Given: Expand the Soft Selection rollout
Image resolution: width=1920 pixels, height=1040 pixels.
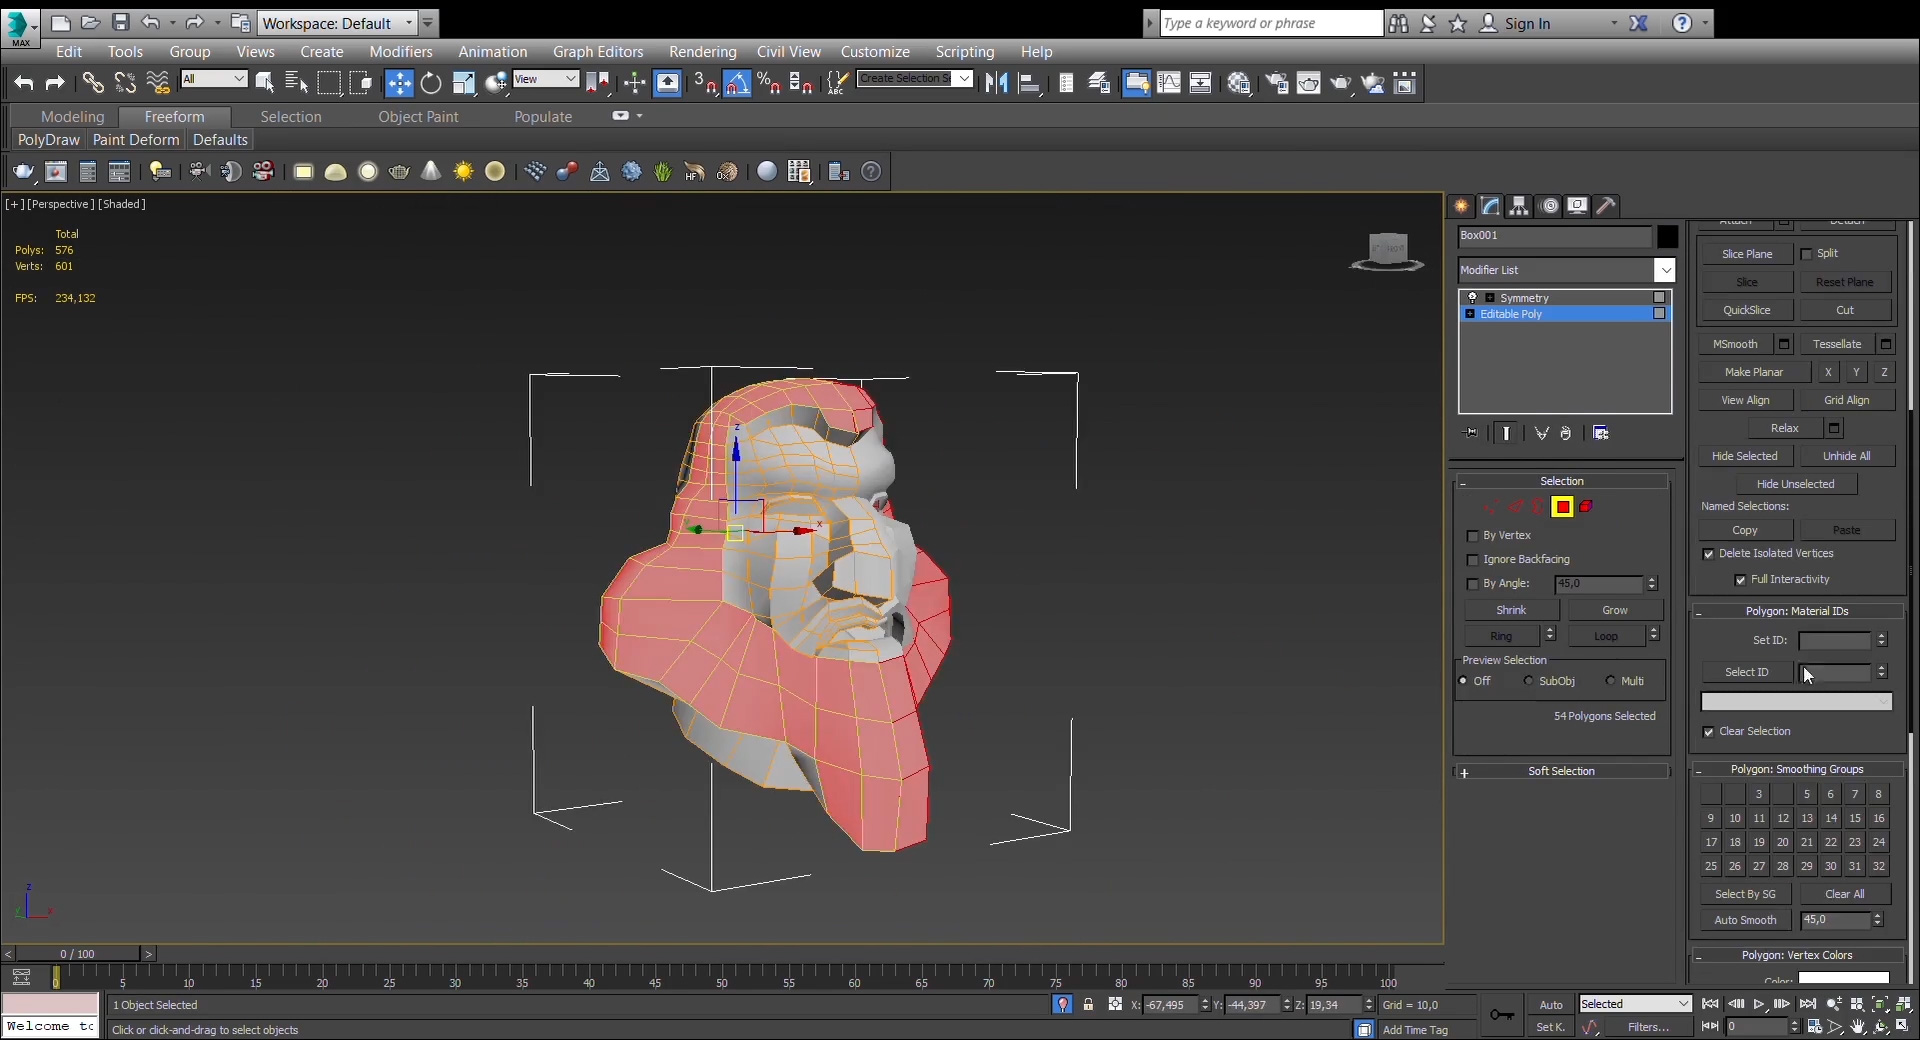Looking at the screenshot, I should point(1560,772).
